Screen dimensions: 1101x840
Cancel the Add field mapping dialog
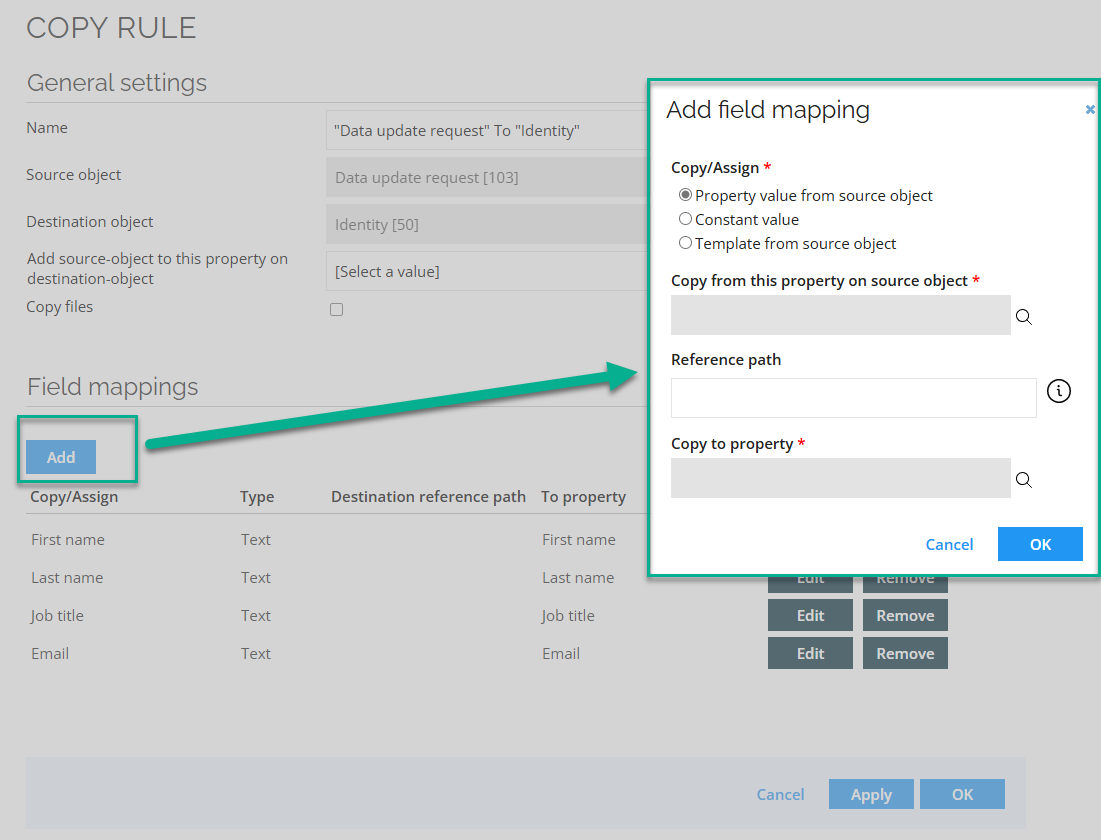[x=949, y=544]
